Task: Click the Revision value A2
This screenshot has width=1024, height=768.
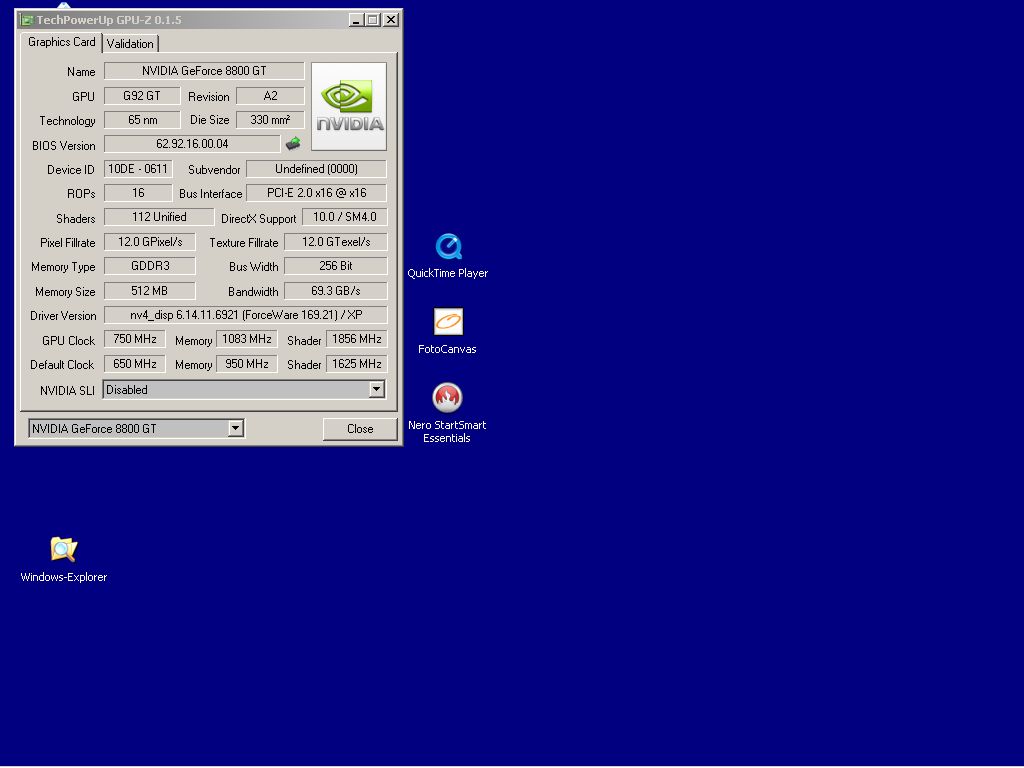Action: 270,95
